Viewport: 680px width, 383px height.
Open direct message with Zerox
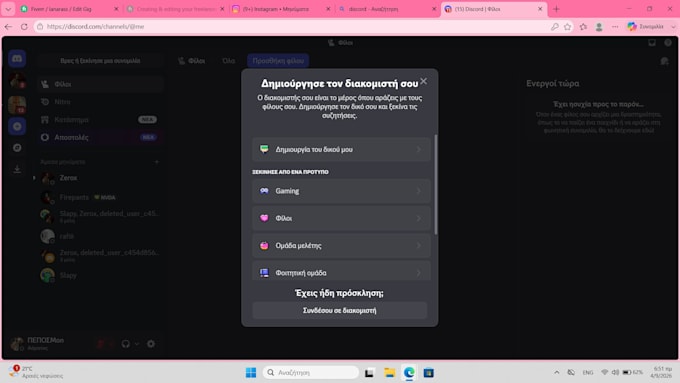tap(100, 178)
